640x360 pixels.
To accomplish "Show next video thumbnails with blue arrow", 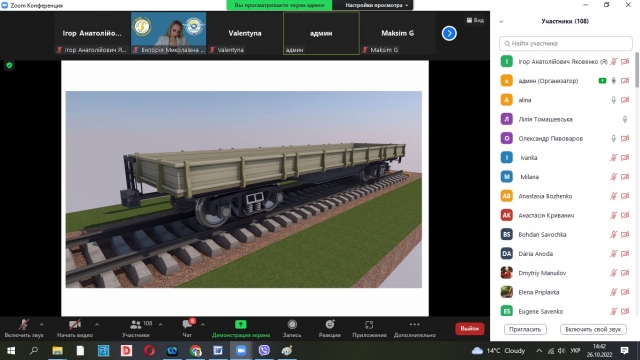I will [449, 33].
